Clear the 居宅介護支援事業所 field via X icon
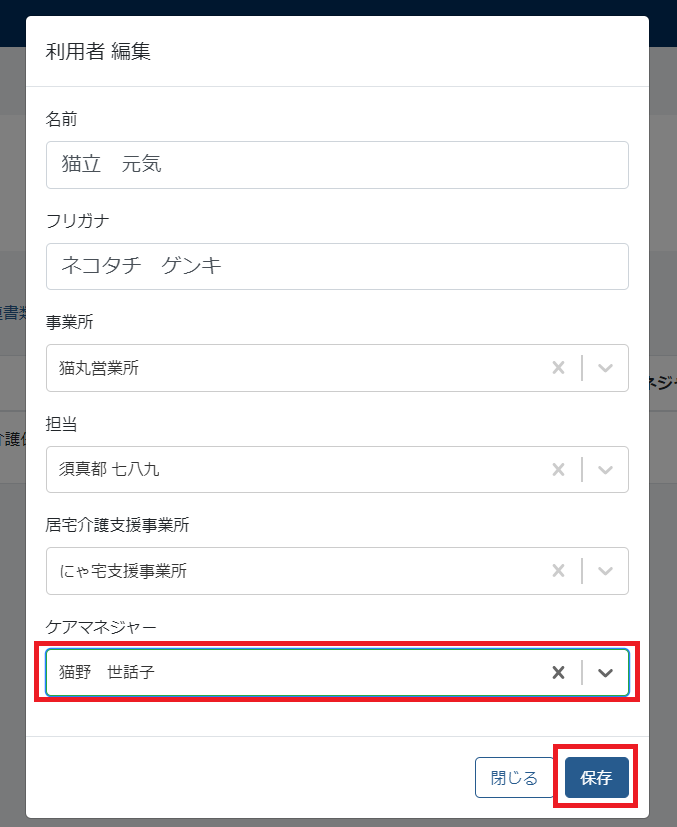Viewport: 677px width, 827px height. click(558, 571)
